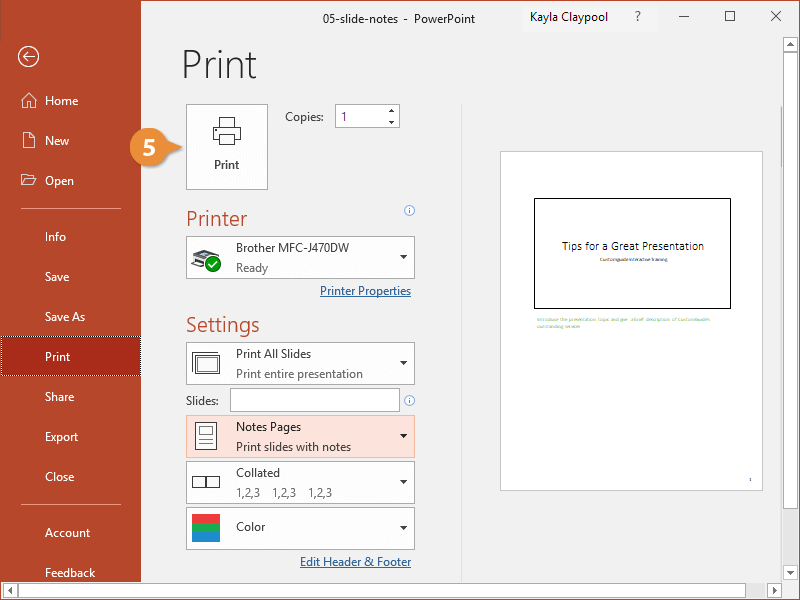The height and width of the screenshot is (600, 800).
Task: Increase copies with the up stepper arrow
Action: click(390, 110)
